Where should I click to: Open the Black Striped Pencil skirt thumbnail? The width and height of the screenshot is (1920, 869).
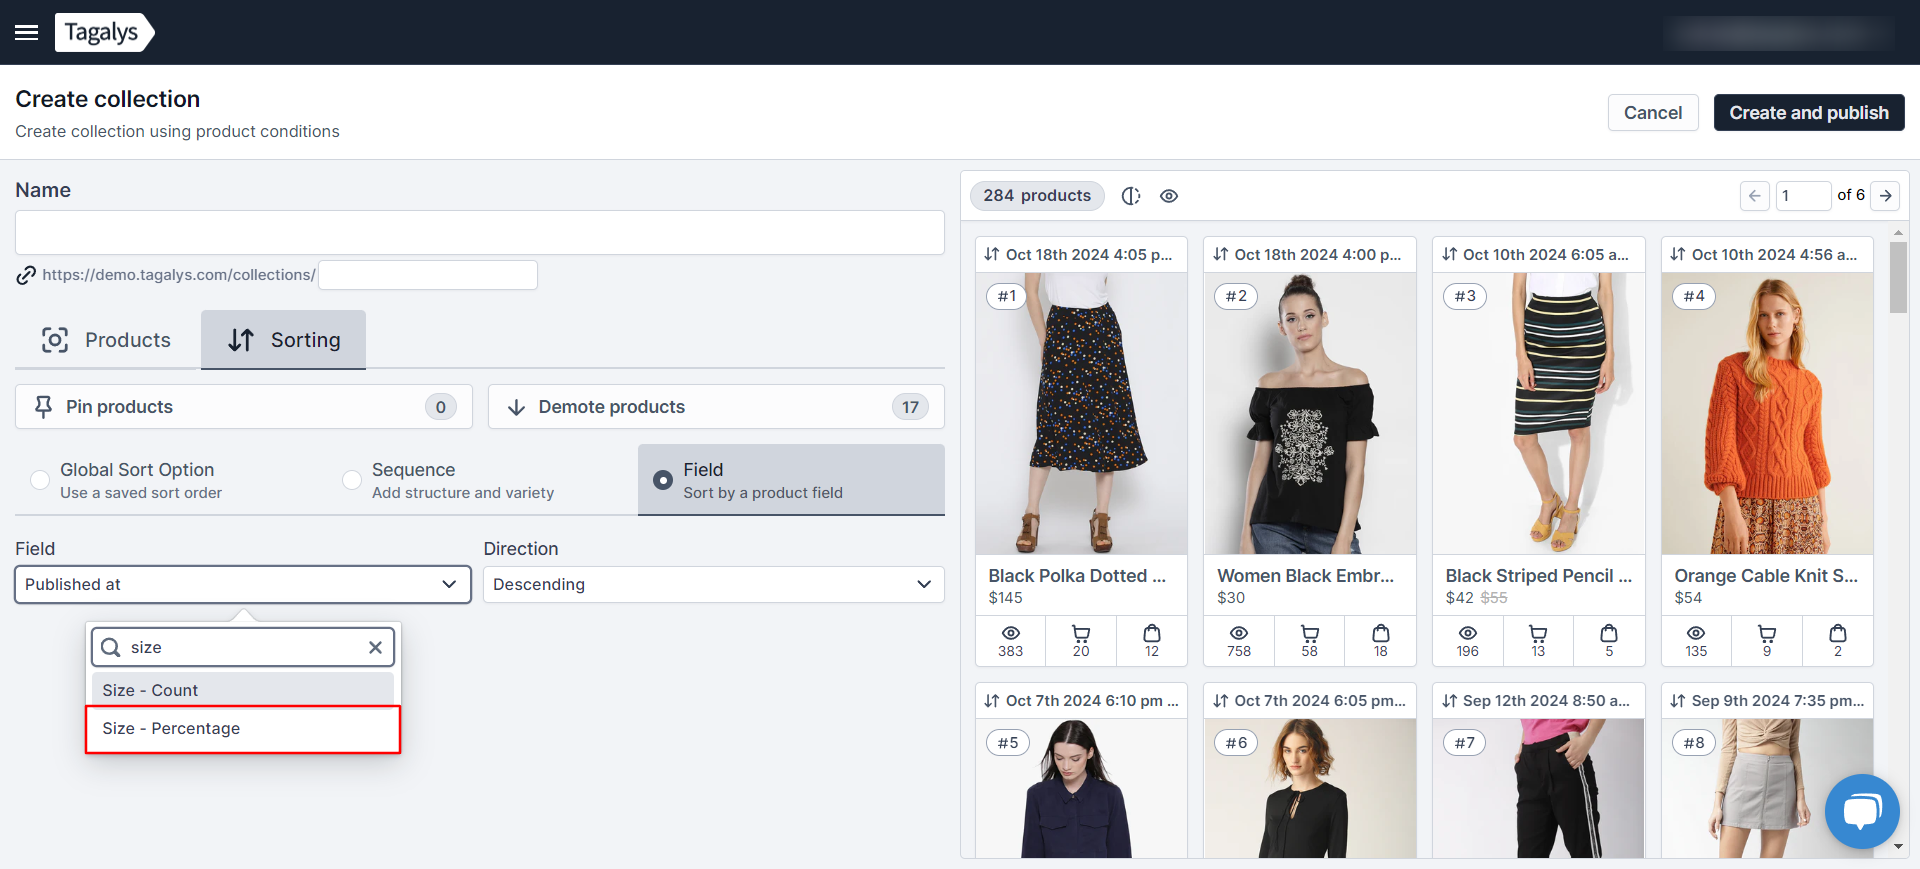coord(1538,414)
